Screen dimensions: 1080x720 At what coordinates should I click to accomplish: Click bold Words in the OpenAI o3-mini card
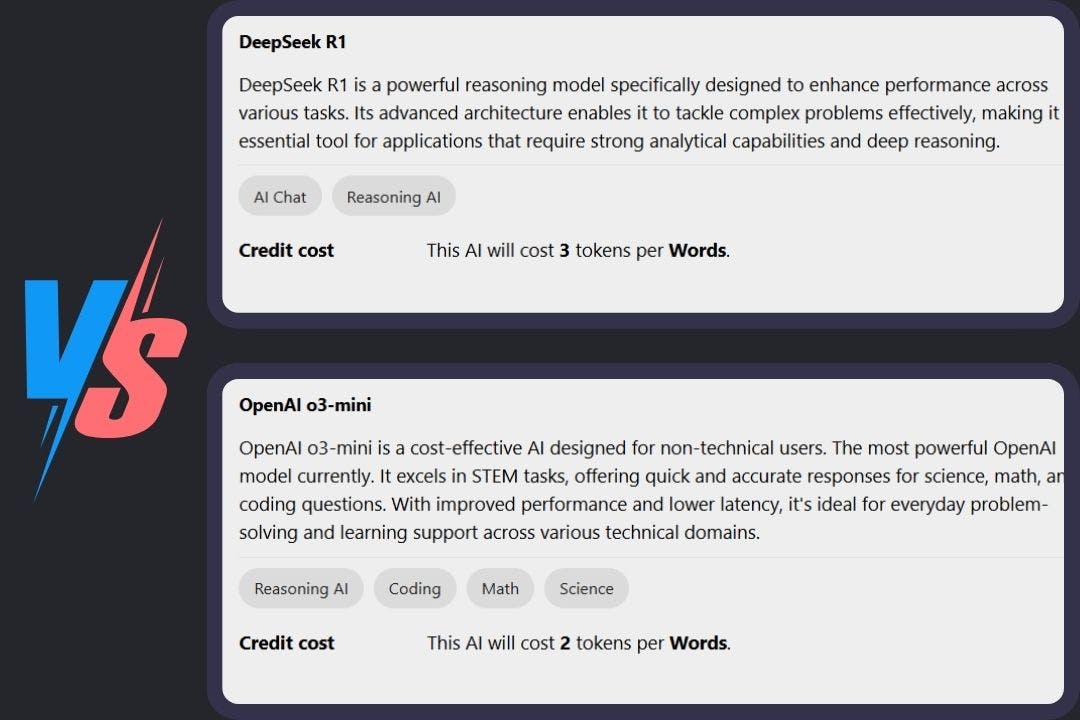[697, 643]
